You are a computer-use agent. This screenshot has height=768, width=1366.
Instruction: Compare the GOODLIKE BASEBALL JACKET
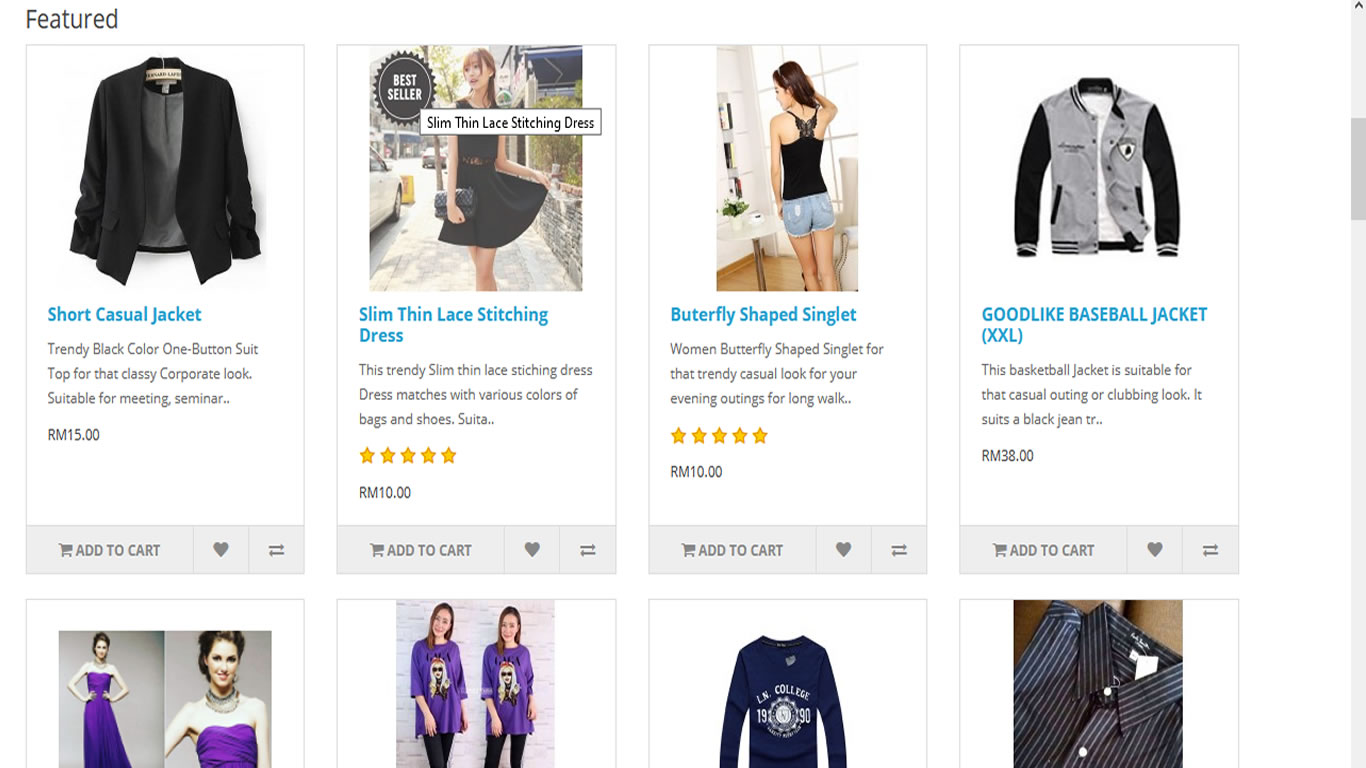pos(1209,549)
